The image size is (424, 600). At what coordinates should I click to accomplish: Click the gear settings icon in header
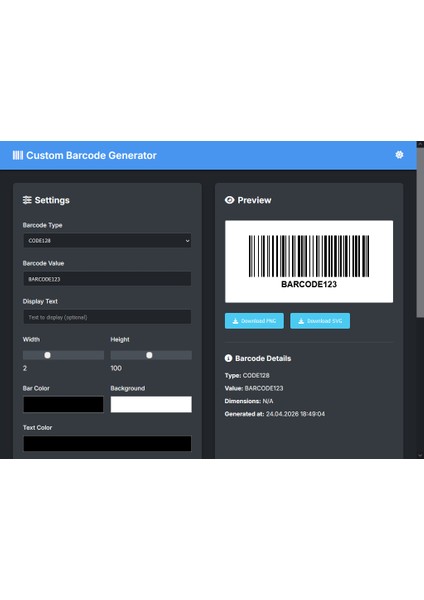pyautogui.click(x=399, y=155)
